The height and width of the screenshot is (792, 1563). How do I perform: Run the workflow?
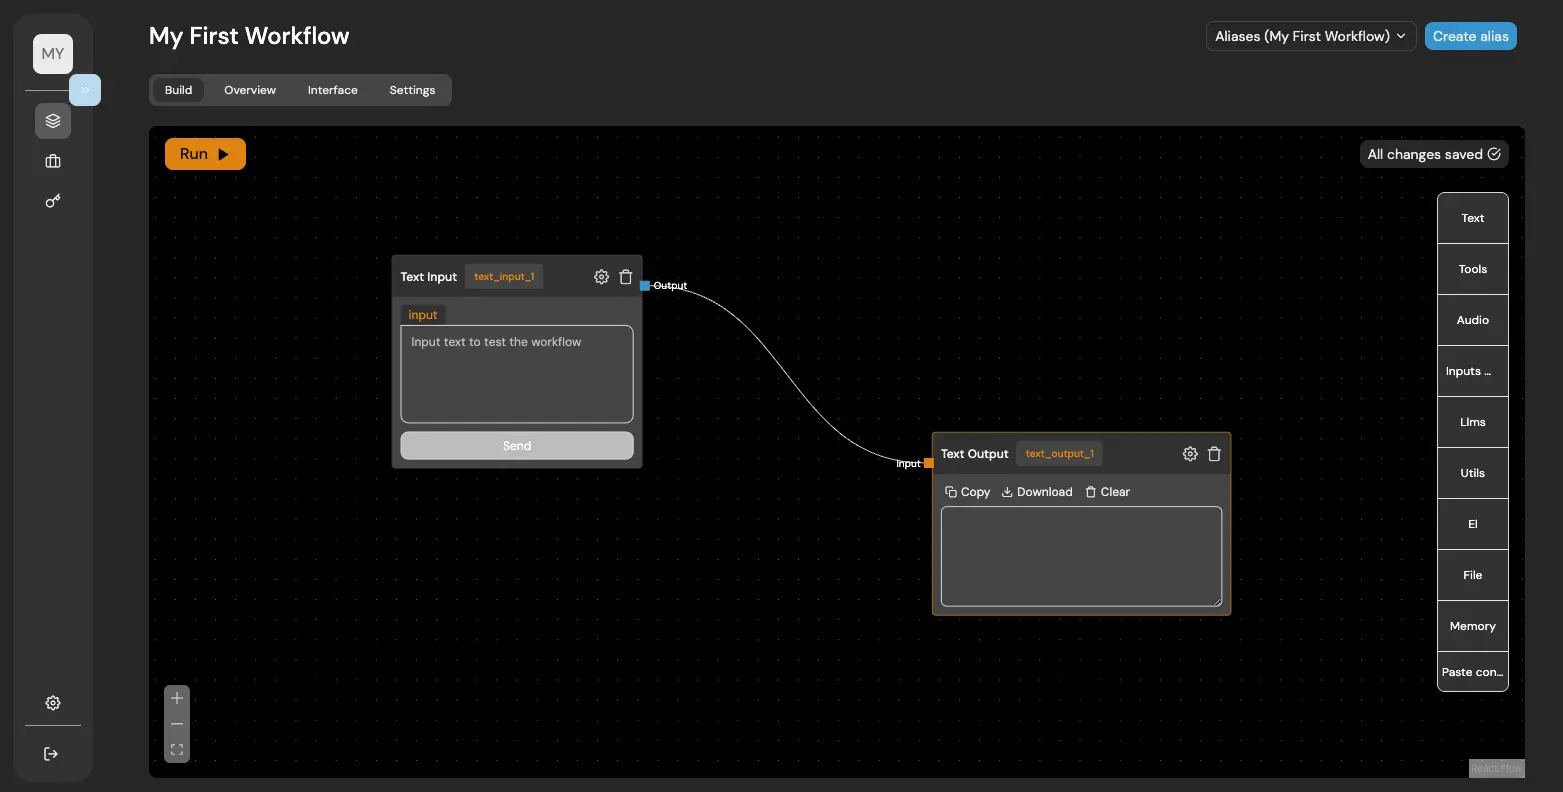tap(205, 154)
